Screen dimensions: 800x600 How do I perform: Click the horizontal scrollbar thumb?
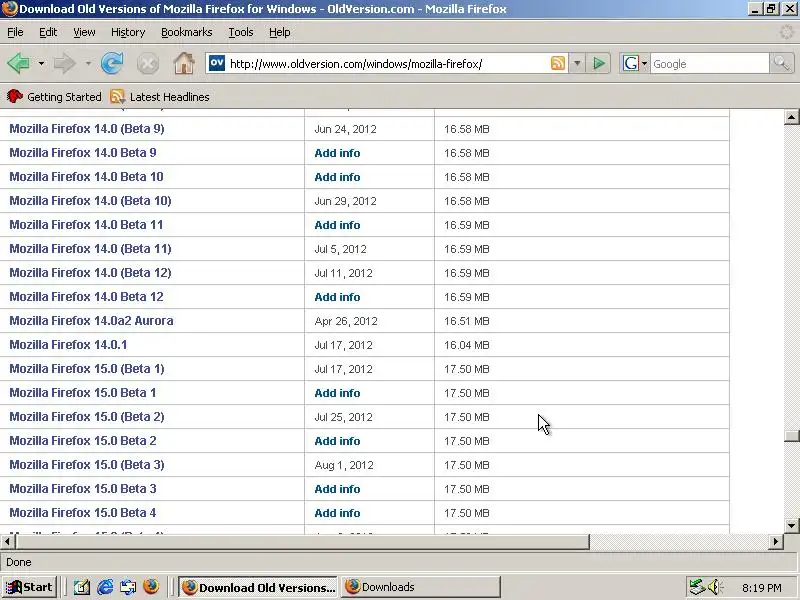301,541
